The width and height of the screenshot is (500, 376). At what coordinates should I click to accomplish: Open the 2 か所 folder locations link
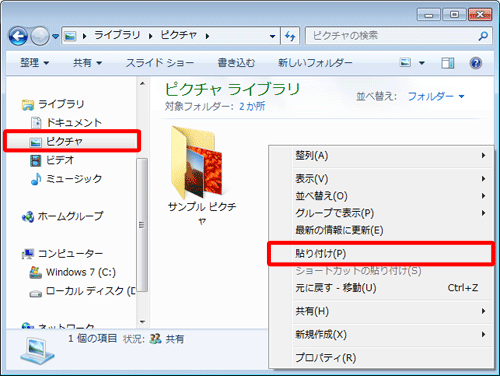252,106
